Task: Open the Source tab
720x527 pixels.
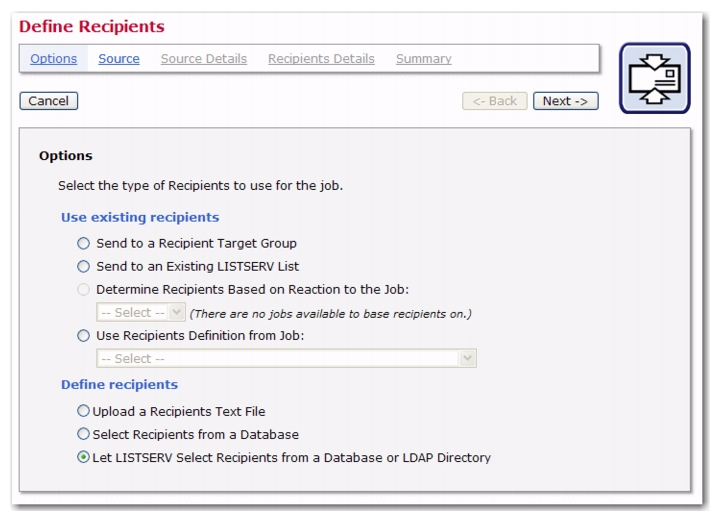Action: [119, 59]
